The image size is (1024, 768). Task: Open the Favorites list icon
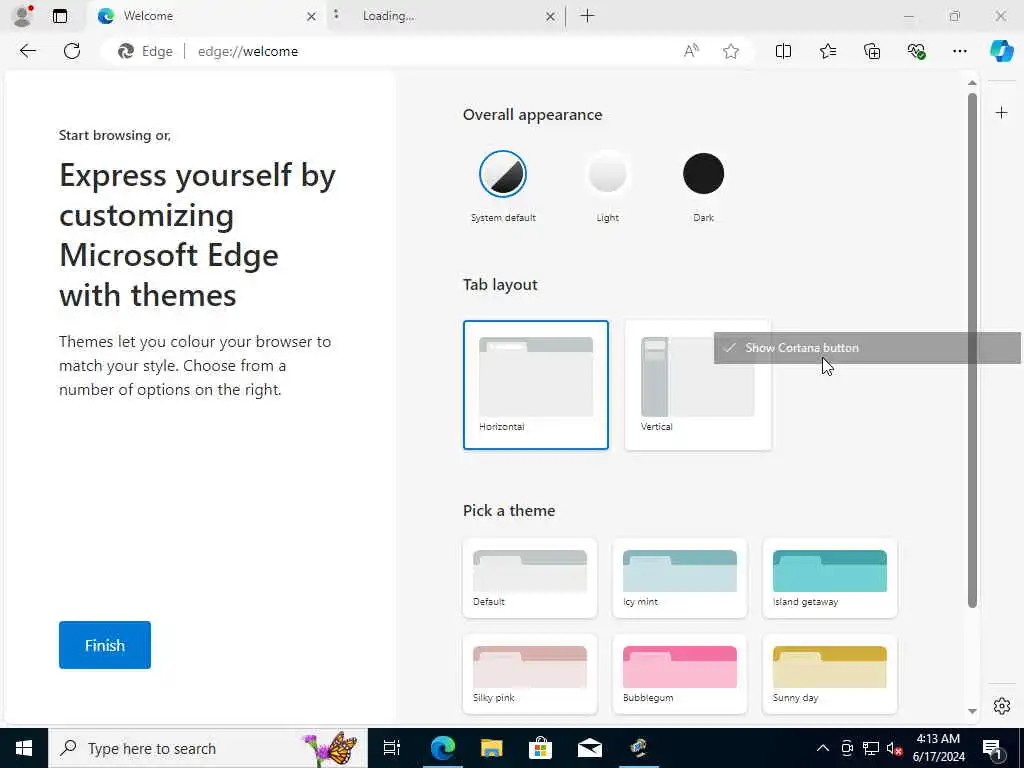click(827, 51)
